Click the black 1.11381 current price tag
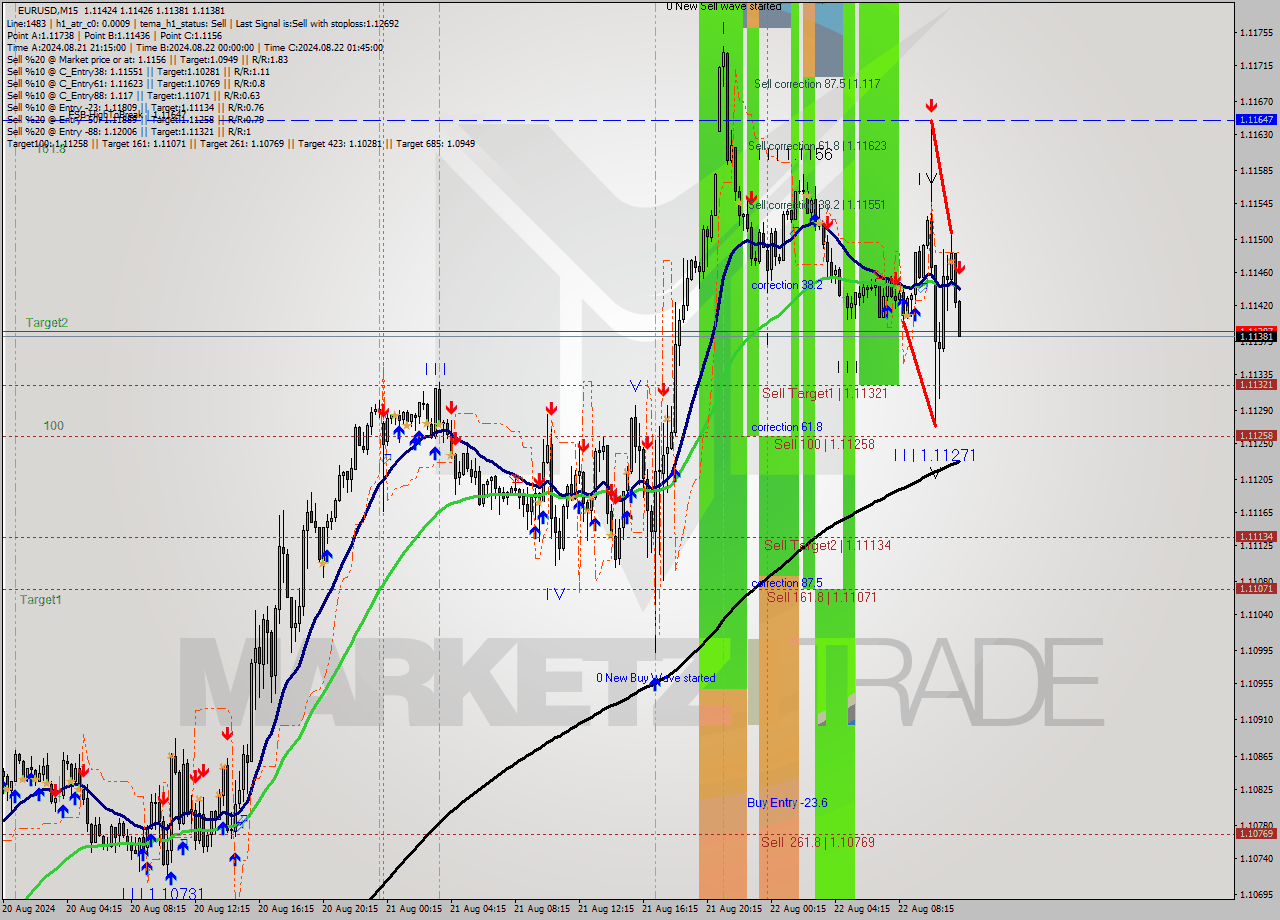 point(1256,337)
